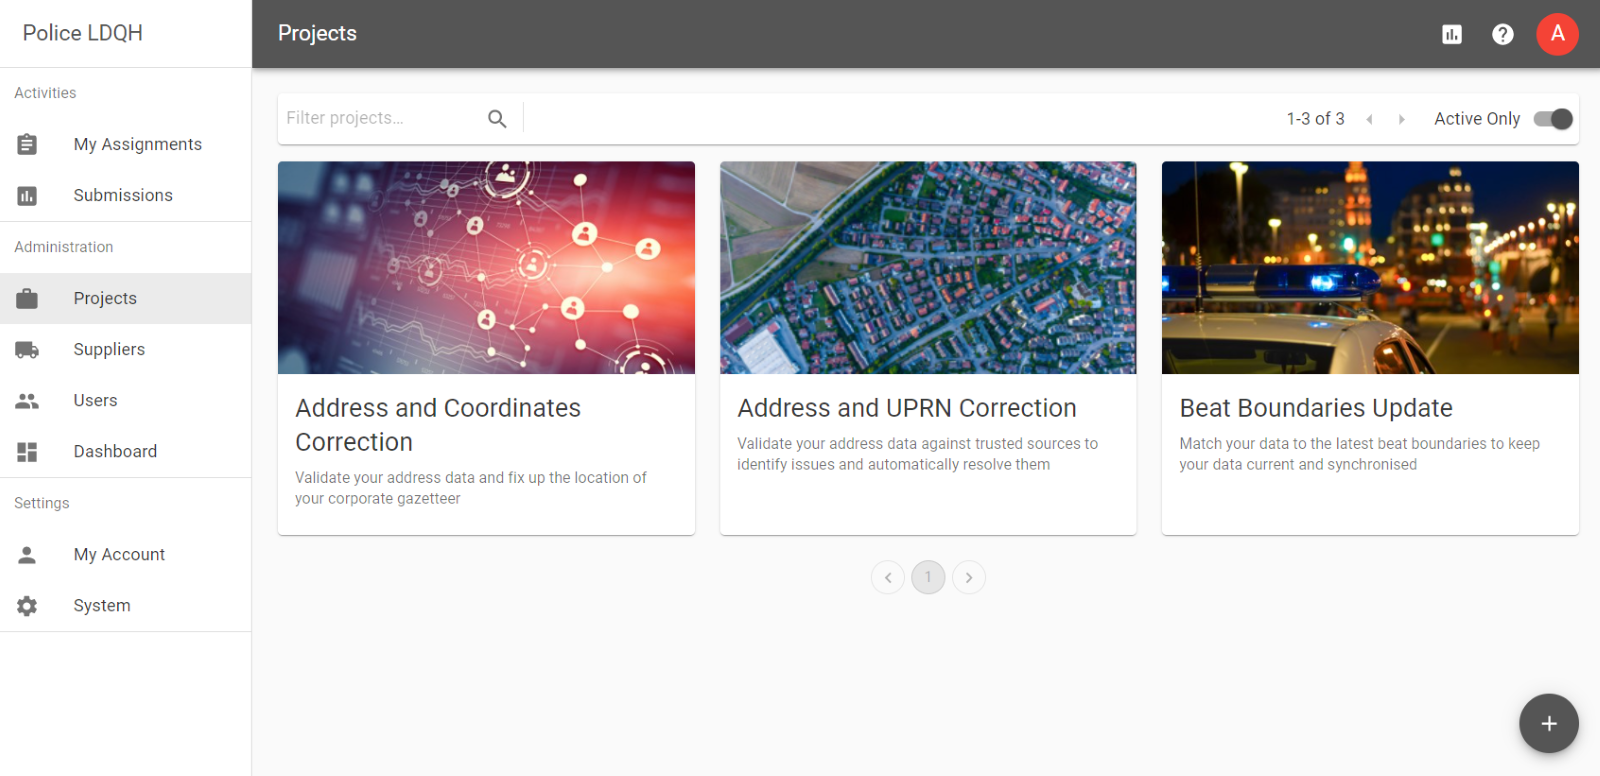The height and width of the screenshot is (776, 1600).
Task: Click the bottom pagination previous chevron
Action: [888, 577]
